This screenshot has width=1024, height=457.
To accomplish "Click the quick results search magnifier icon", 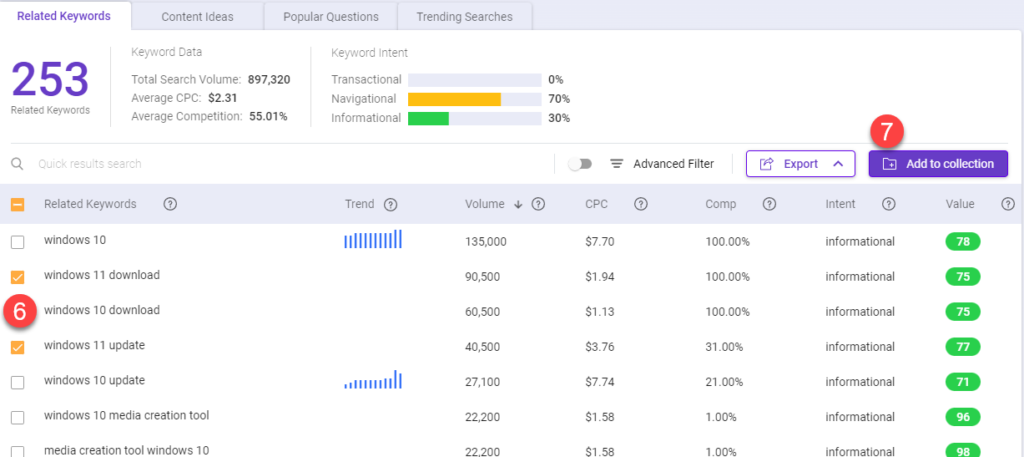I will click(17, 164).
